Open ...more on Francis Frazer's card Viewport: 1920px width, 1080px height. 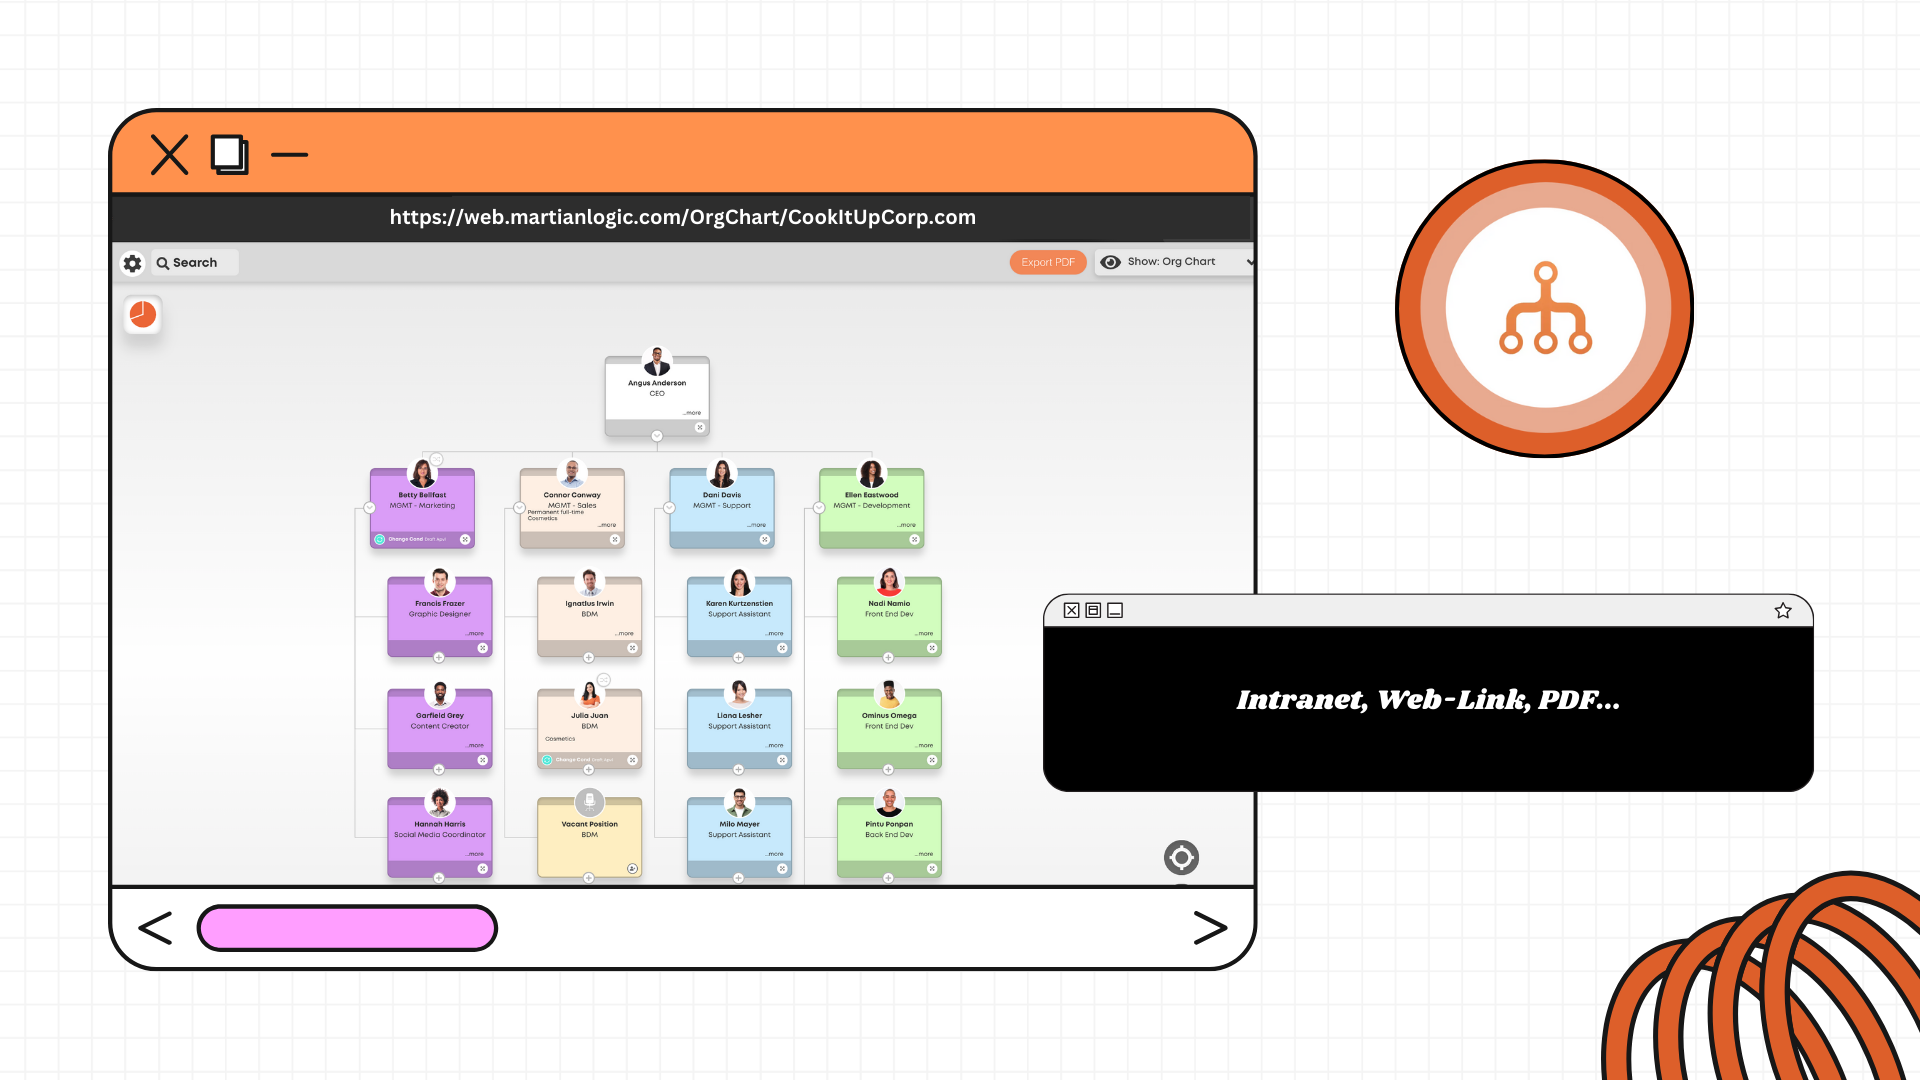[475, 634]
